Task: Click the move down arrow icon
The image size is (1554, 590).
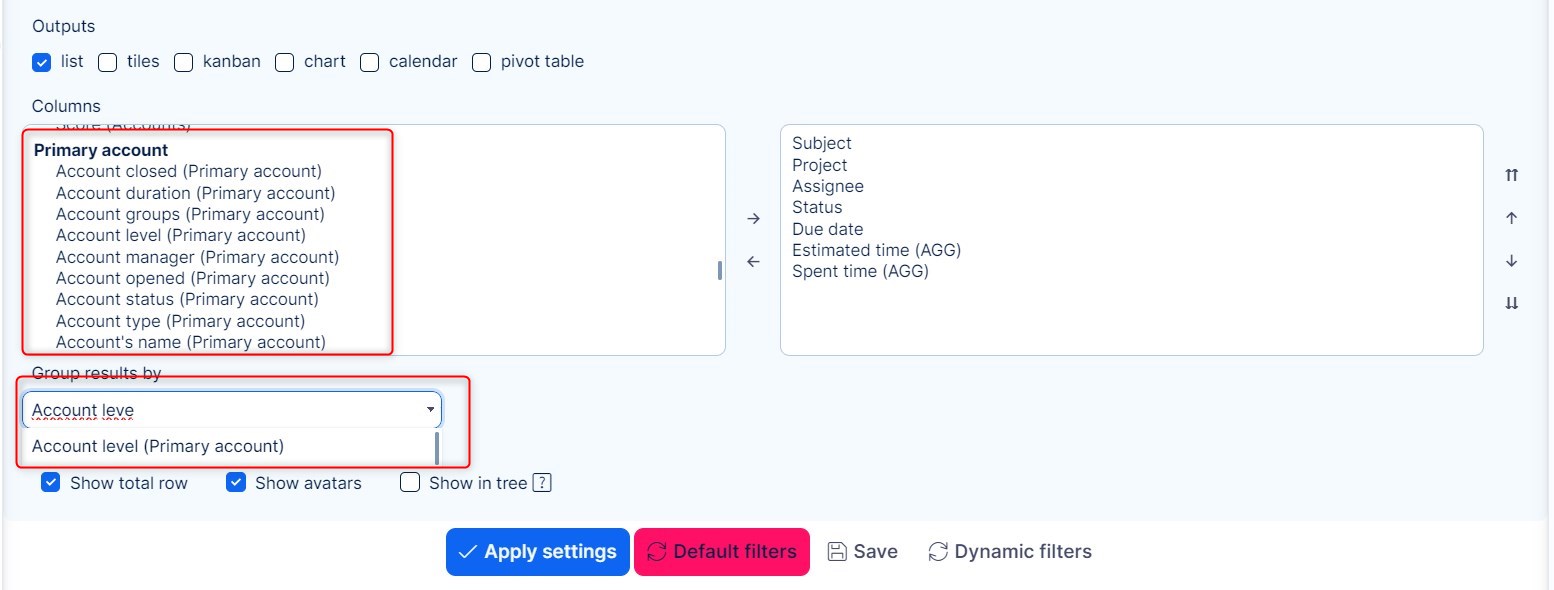Action: click(1511, 261)
